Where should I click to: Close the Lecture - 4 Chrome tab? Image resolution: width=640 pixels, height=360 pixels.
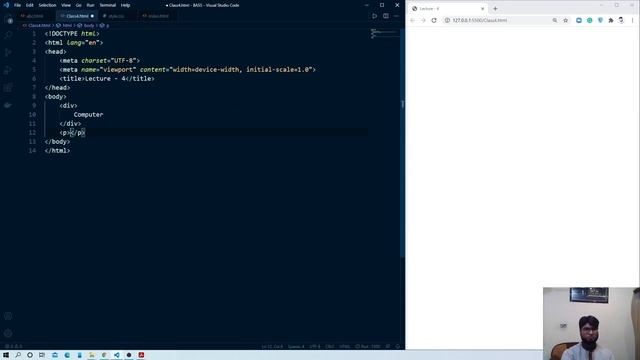click(x=482, y=9)
